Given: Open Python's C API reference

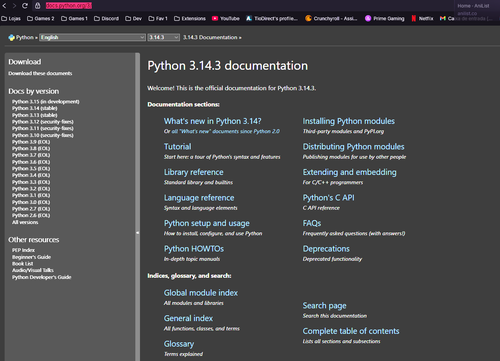Looking at the screenshot, I should pos(328,198).
